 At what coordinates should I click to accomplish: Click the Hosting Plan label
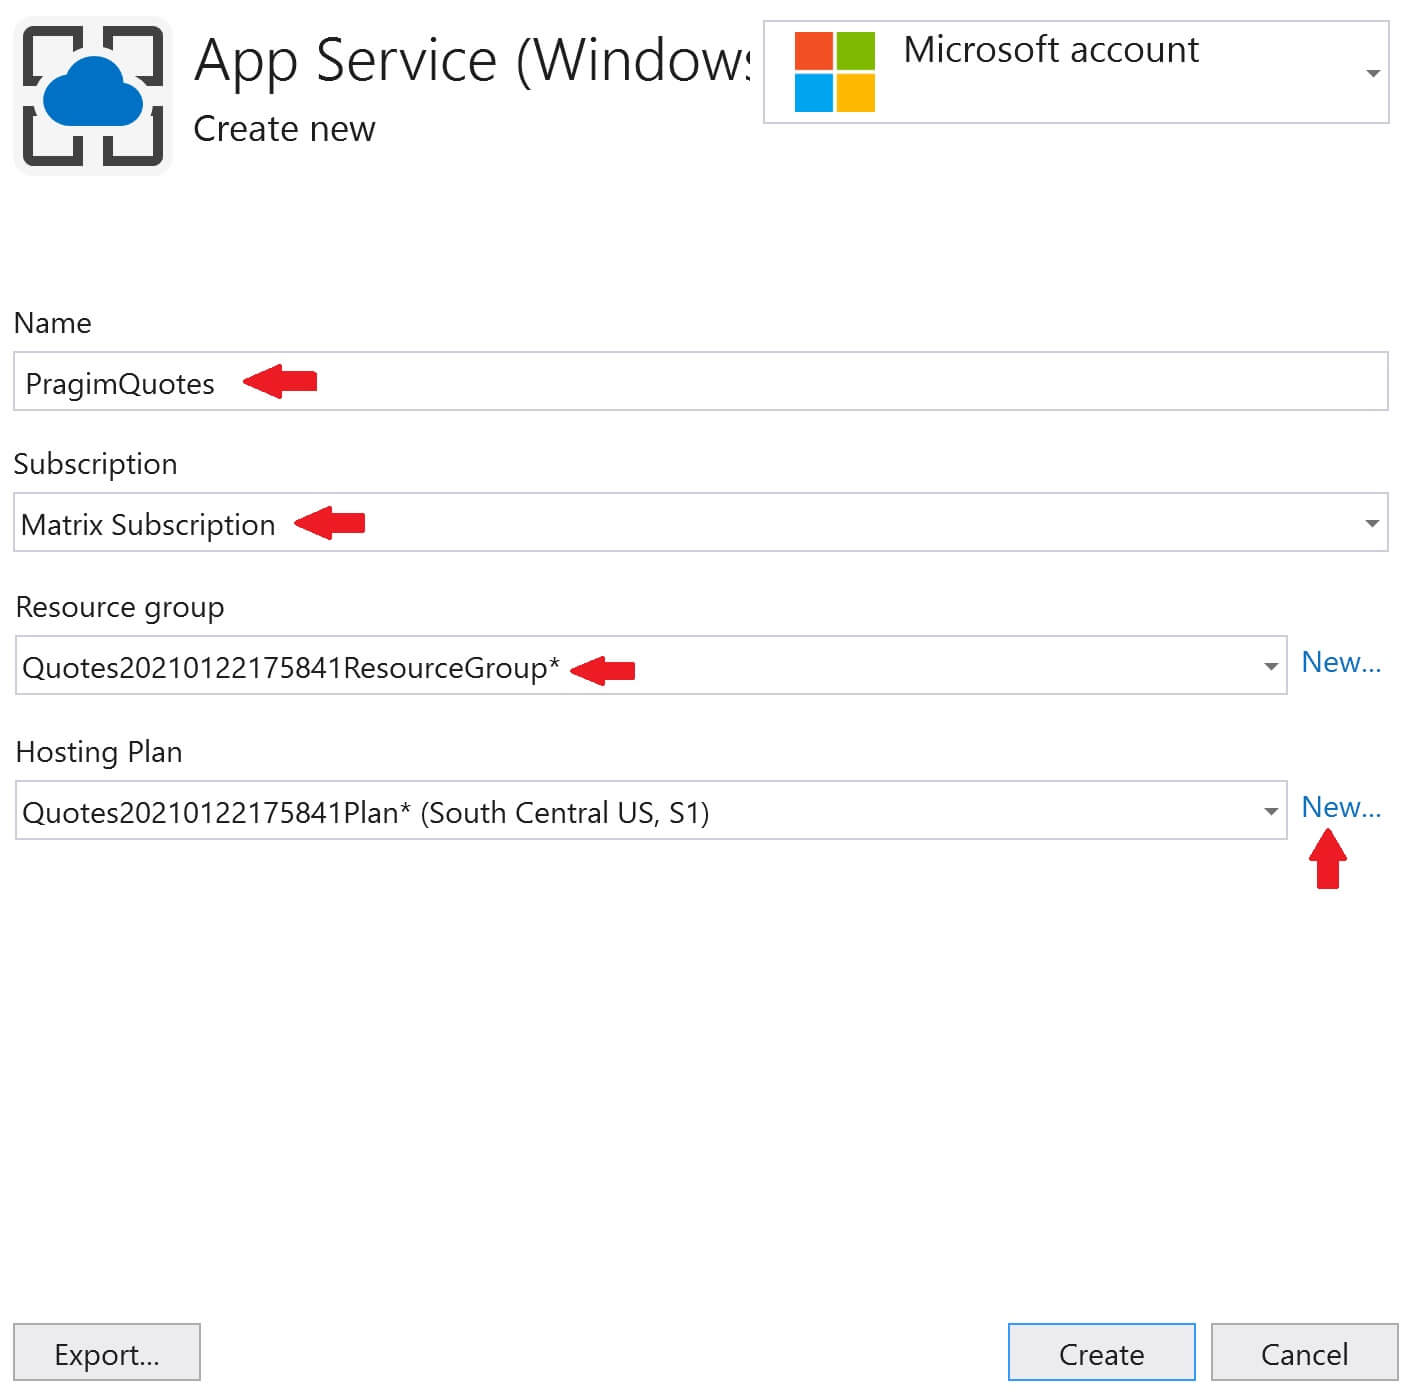click(x=99, y=751)
